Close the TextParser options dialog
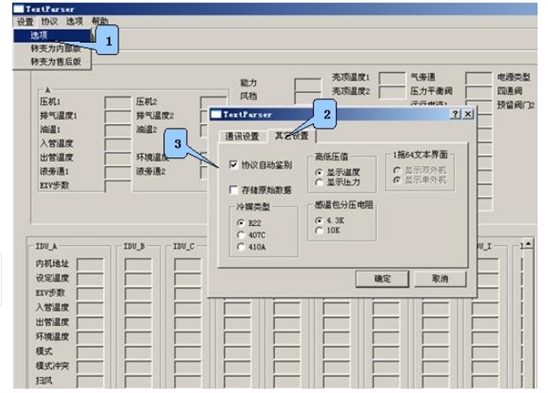Viewport: 548px width, 393px height. point(468,114)
